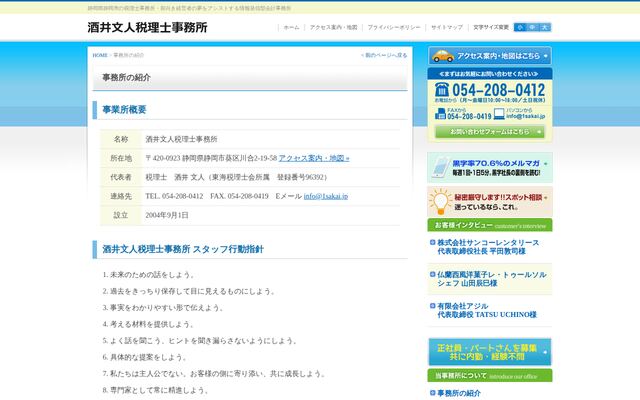Click guideline 1. 未来のための話をしよう。
This screenshot has height=400, width=640.
(149, 275)
